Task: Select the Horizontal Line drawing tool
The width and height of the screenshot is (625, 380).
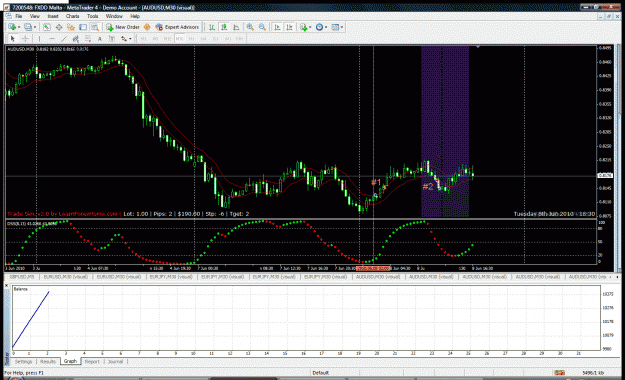Action: (52, 39)
